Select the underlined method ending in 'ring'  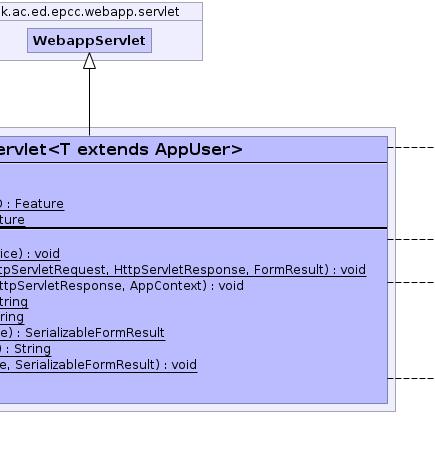coord(12,317)
